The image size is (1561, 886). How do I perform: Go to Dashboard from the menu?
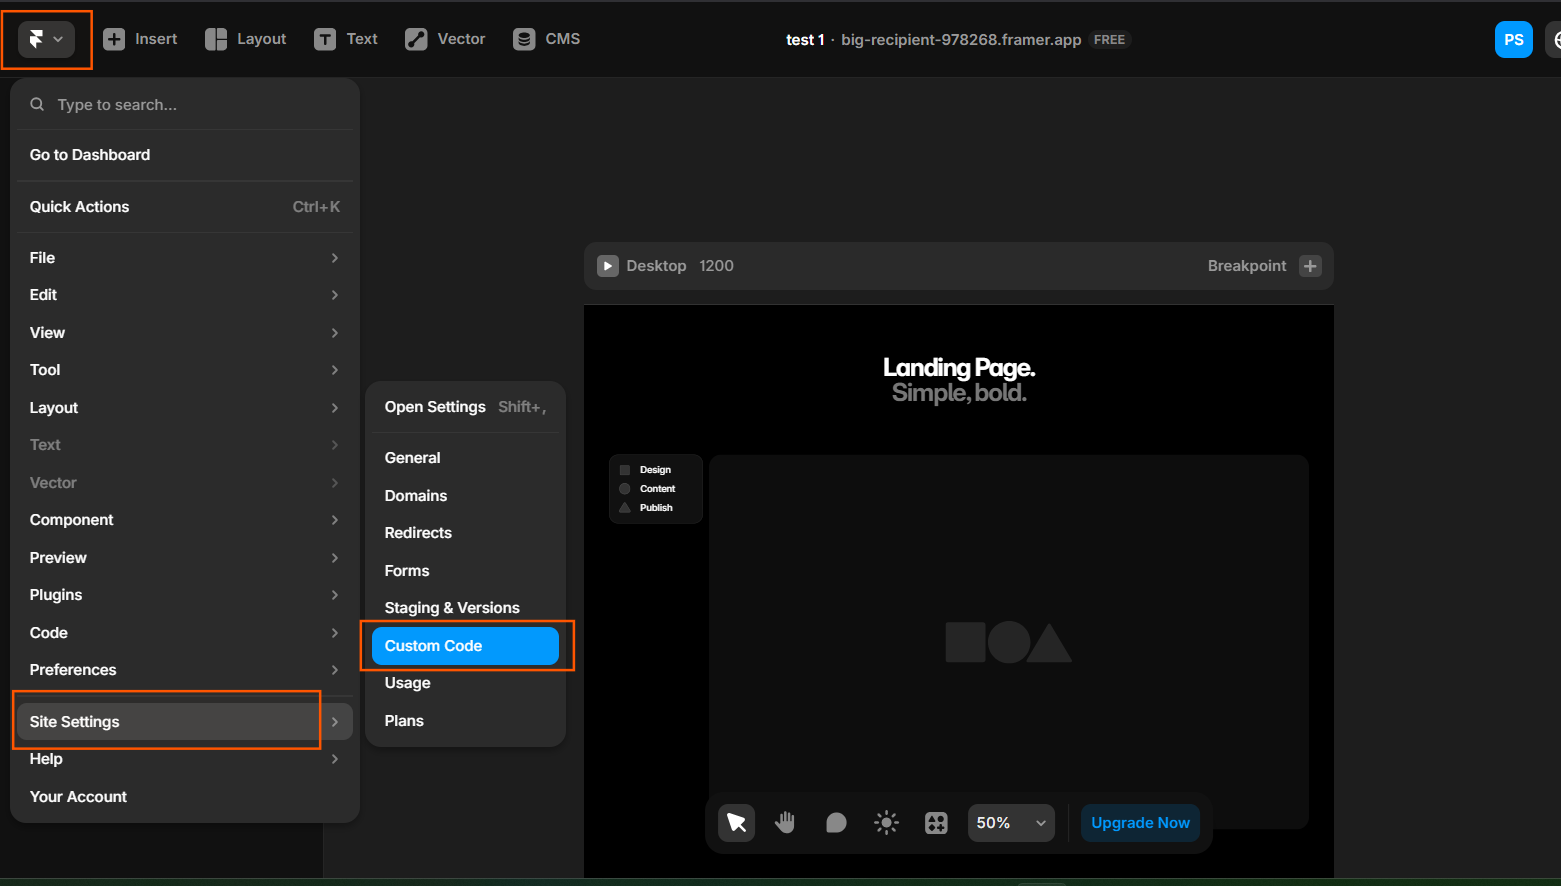pos(90,155)
